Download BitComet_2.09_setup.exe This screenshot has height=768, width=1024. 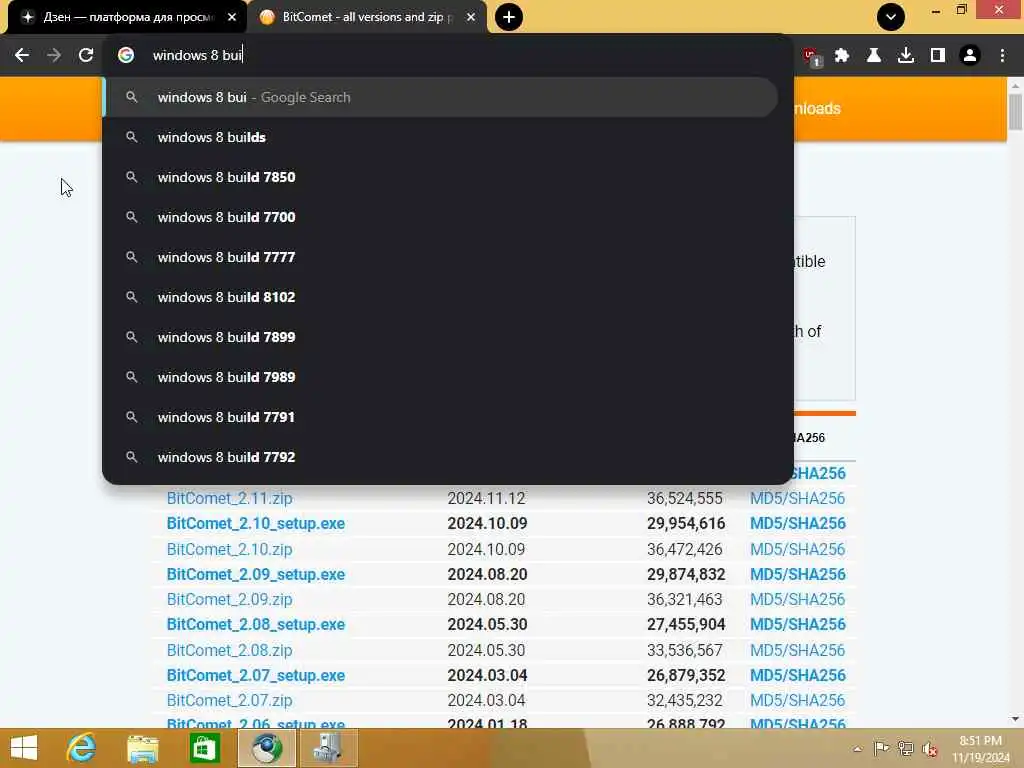(x=255, y=575)
